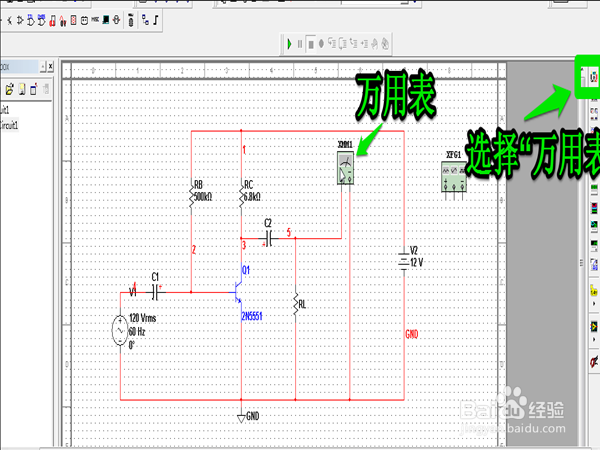Select Circuit1 in the design tree
Image resolution: width=600 pixels, height=450 pixels.
pos(9,125)
